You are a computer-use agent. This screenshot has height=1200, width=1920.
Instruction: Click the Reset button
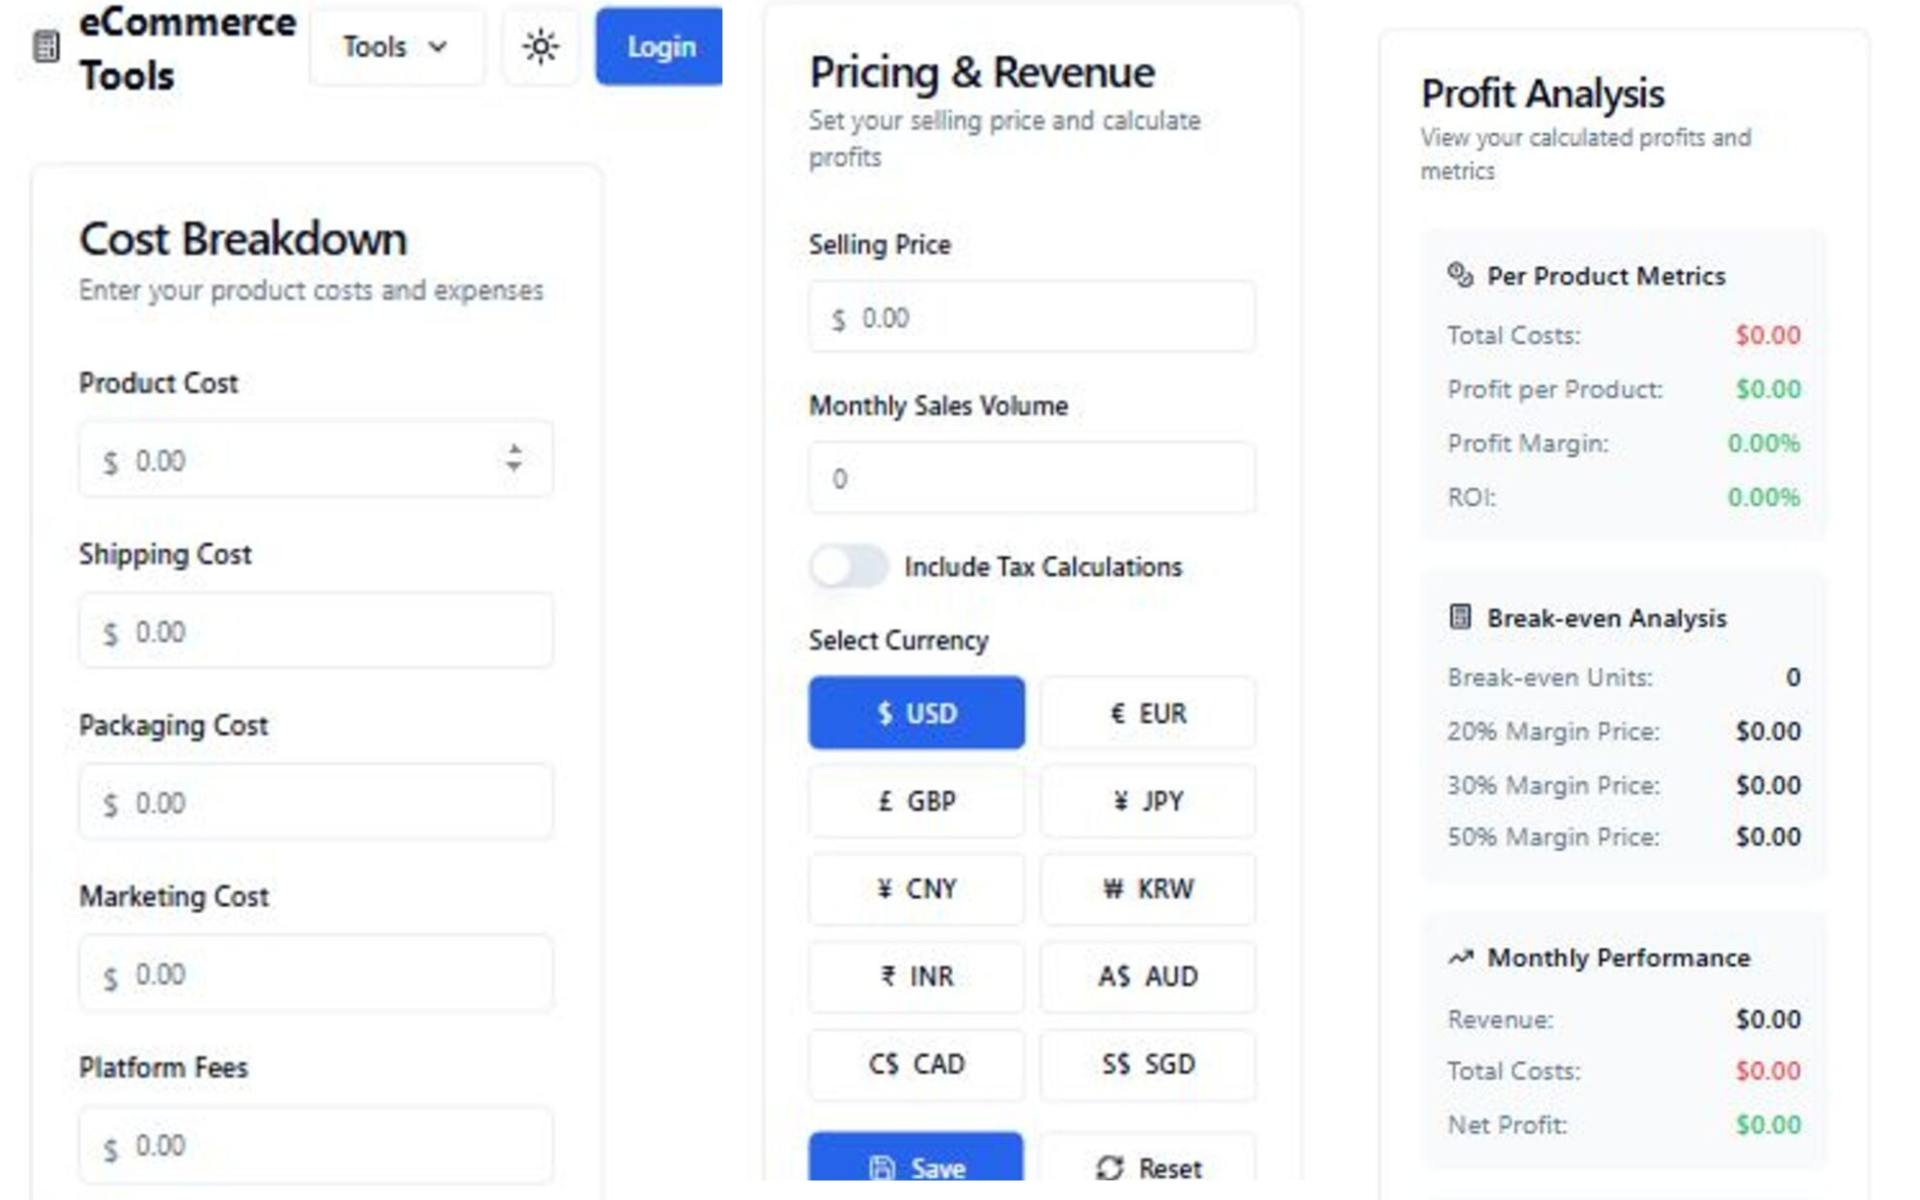click(1148, 1166)
